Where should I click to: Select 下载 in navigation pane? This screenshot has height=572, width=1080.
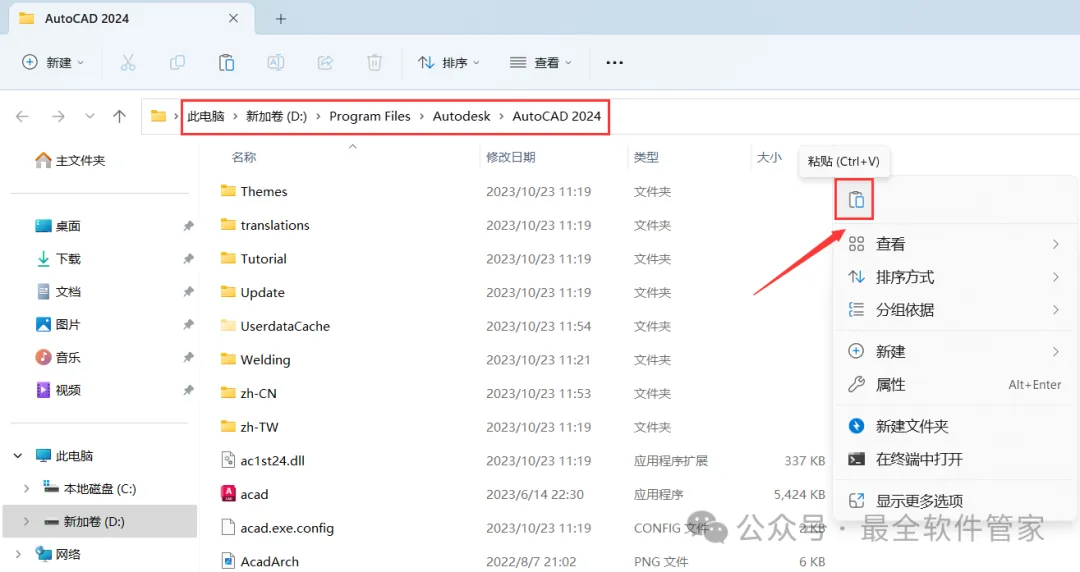(58, 259)
